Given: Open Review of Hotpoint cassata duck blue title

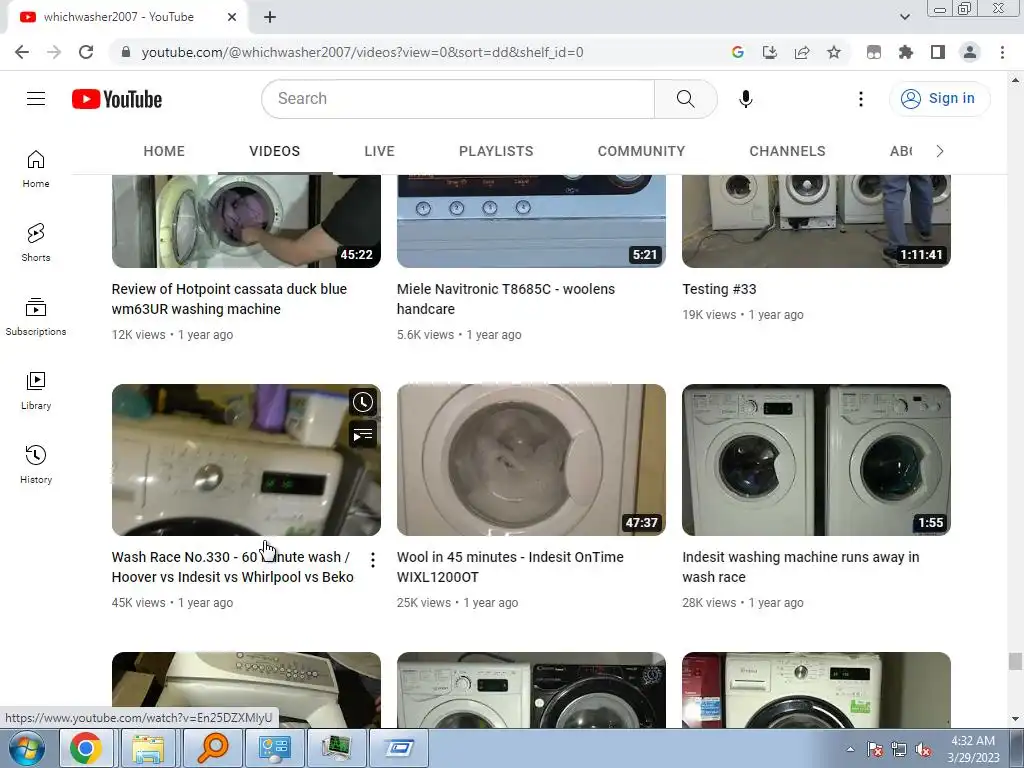Looking at the screenshot, I should pos(229,299).
